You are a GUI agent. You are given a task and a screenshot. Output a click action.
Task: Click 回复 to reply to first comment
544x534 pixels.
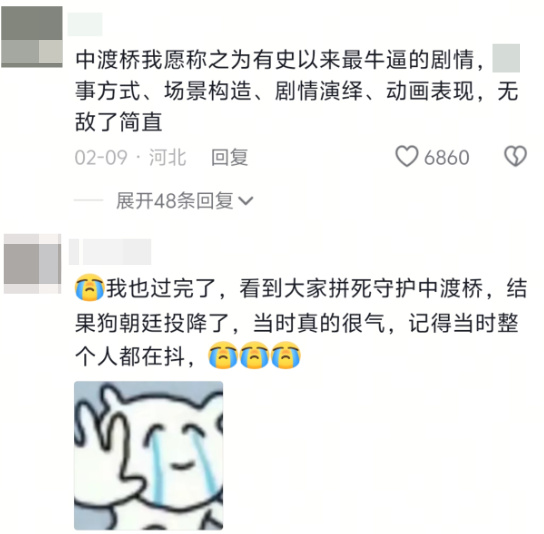230,157
